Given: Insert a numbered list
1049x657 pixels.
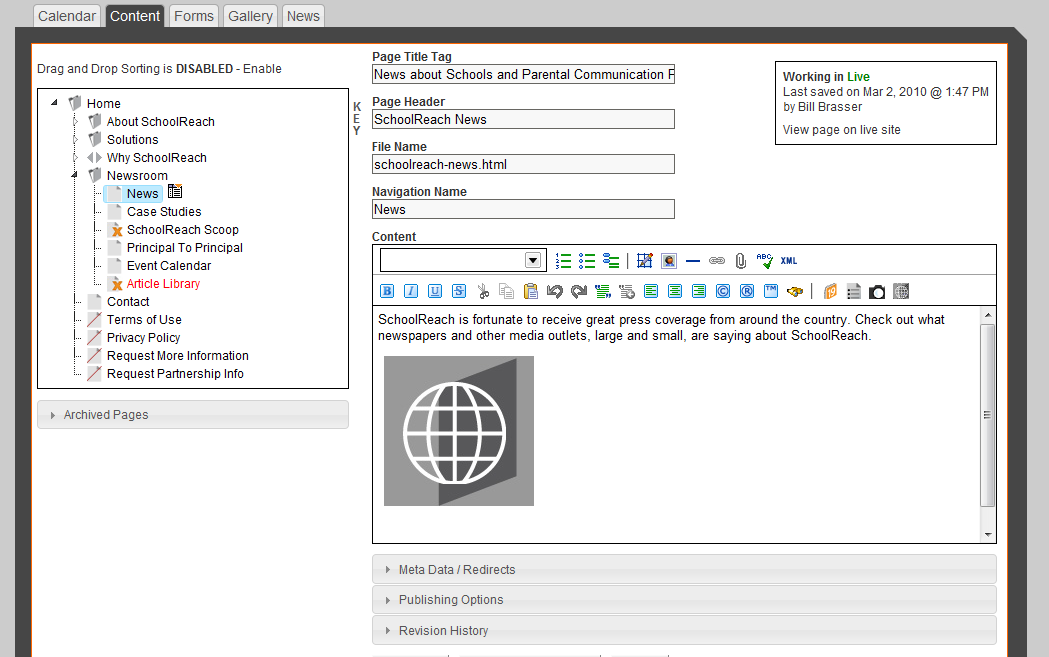Looking at the screenshot, I should pos(563,261).
